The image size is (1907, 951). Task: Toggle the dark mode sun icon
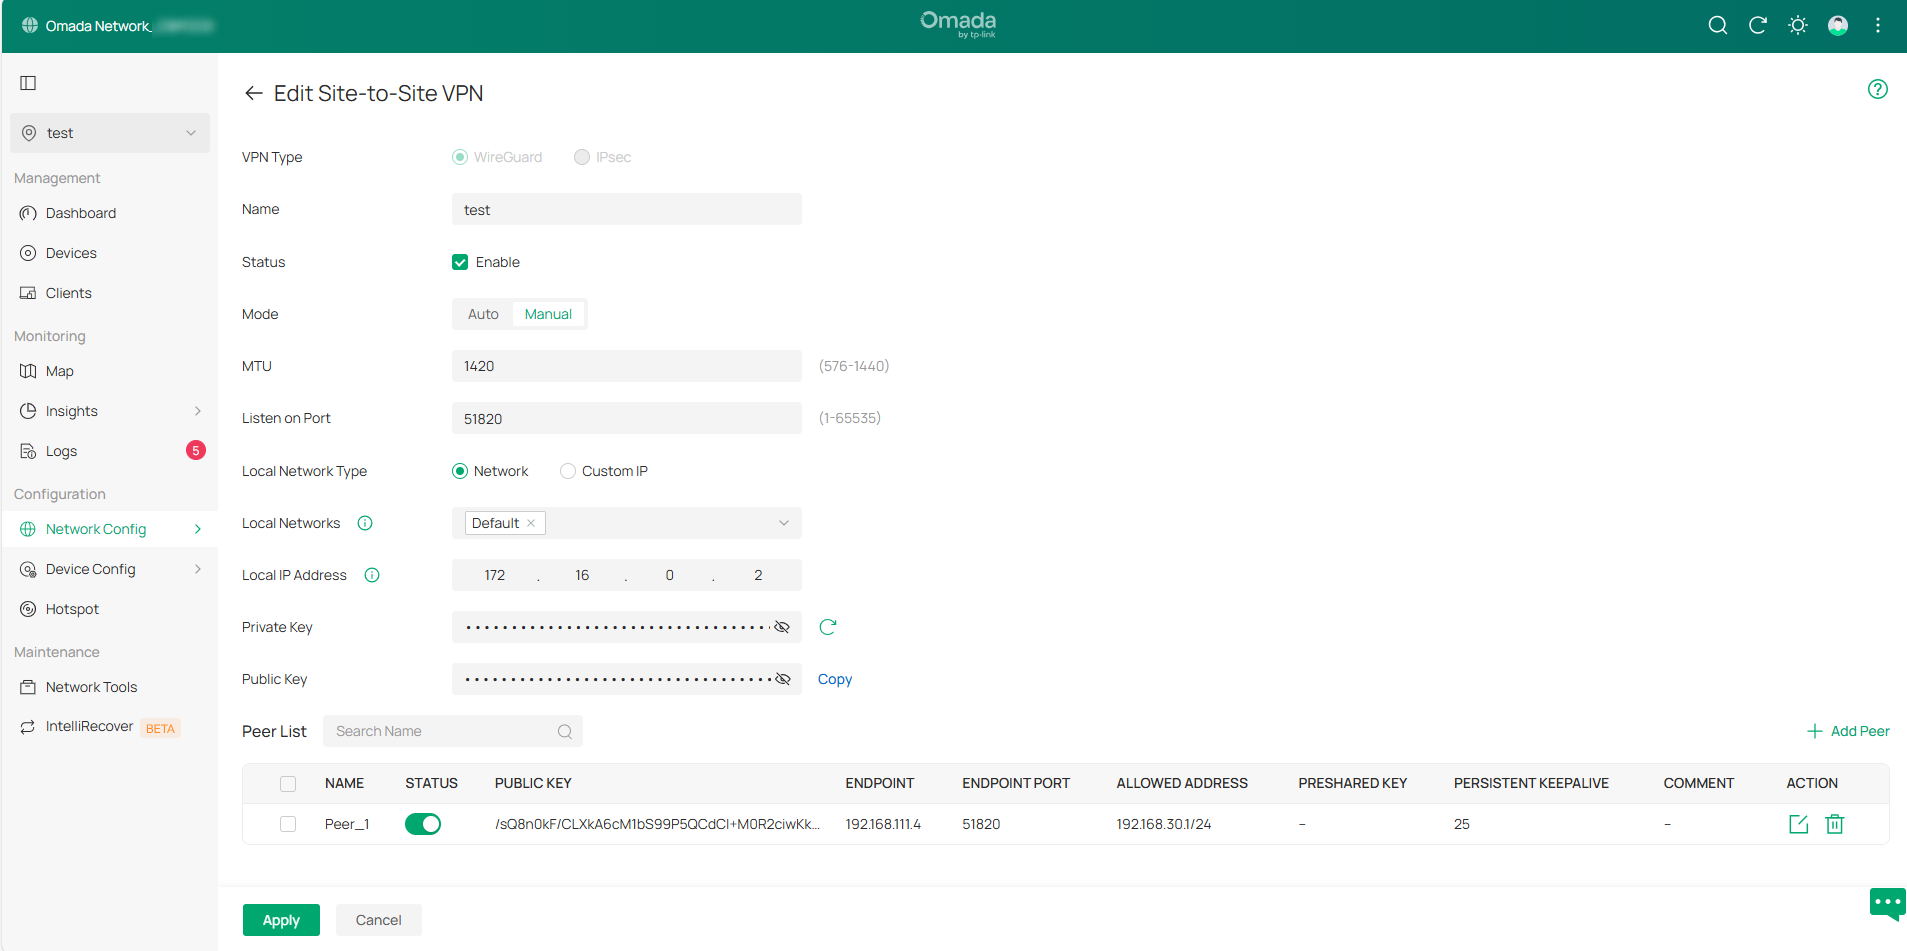click(x=1797, y=25)
